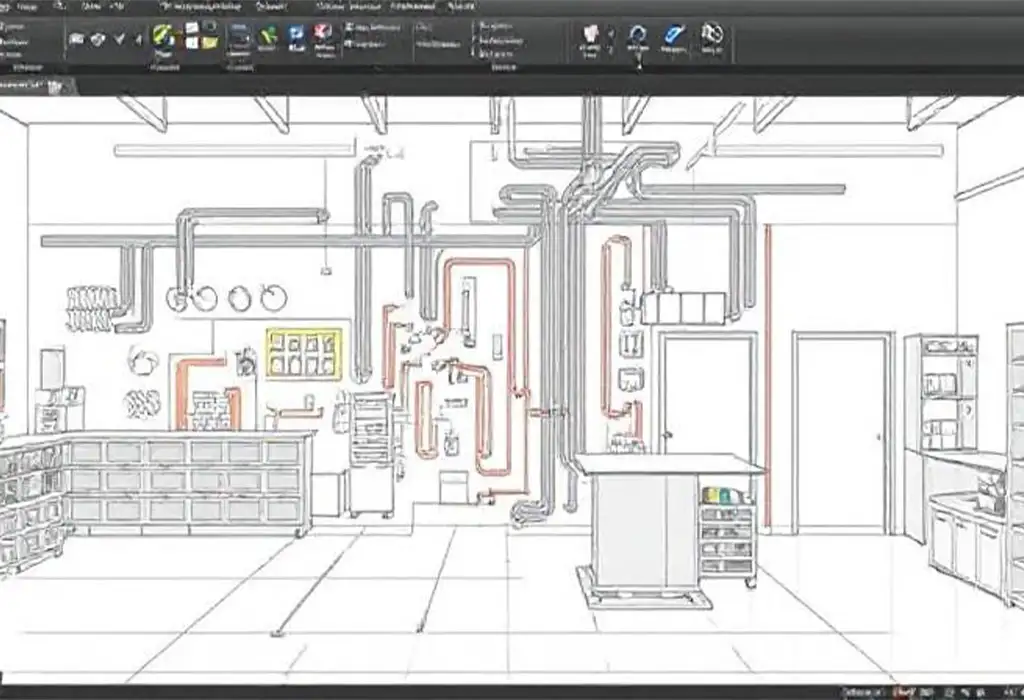This screenshot has height=700, width=1024.
Task: Click the blue checkmark pen icon
Action: [x=673, y=35]
